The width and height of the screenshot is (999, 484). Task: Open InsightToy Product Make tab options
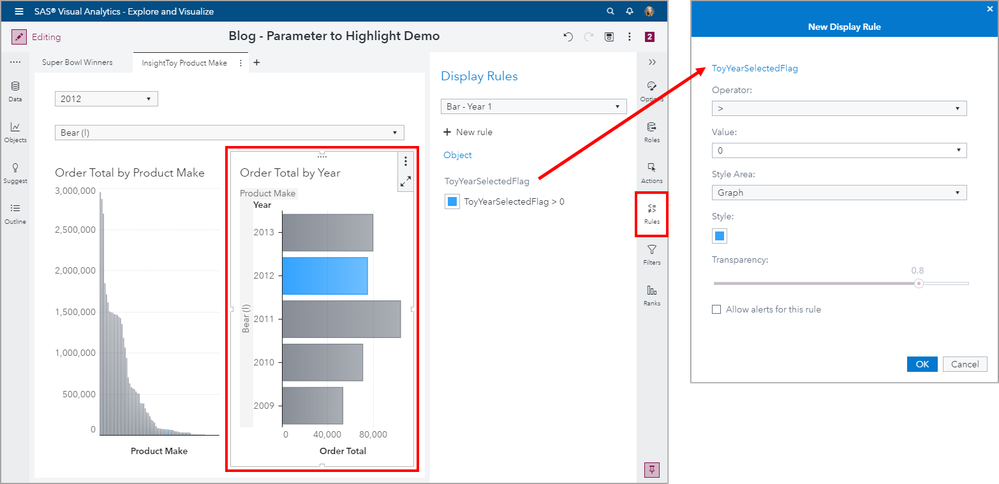[x=240, y=63]
